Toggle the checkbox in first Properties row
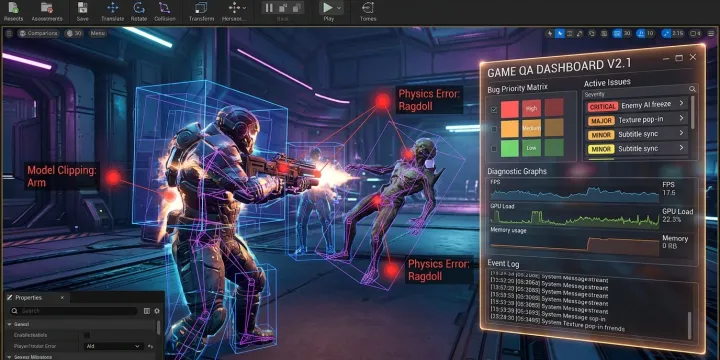 tap(87, 335)
